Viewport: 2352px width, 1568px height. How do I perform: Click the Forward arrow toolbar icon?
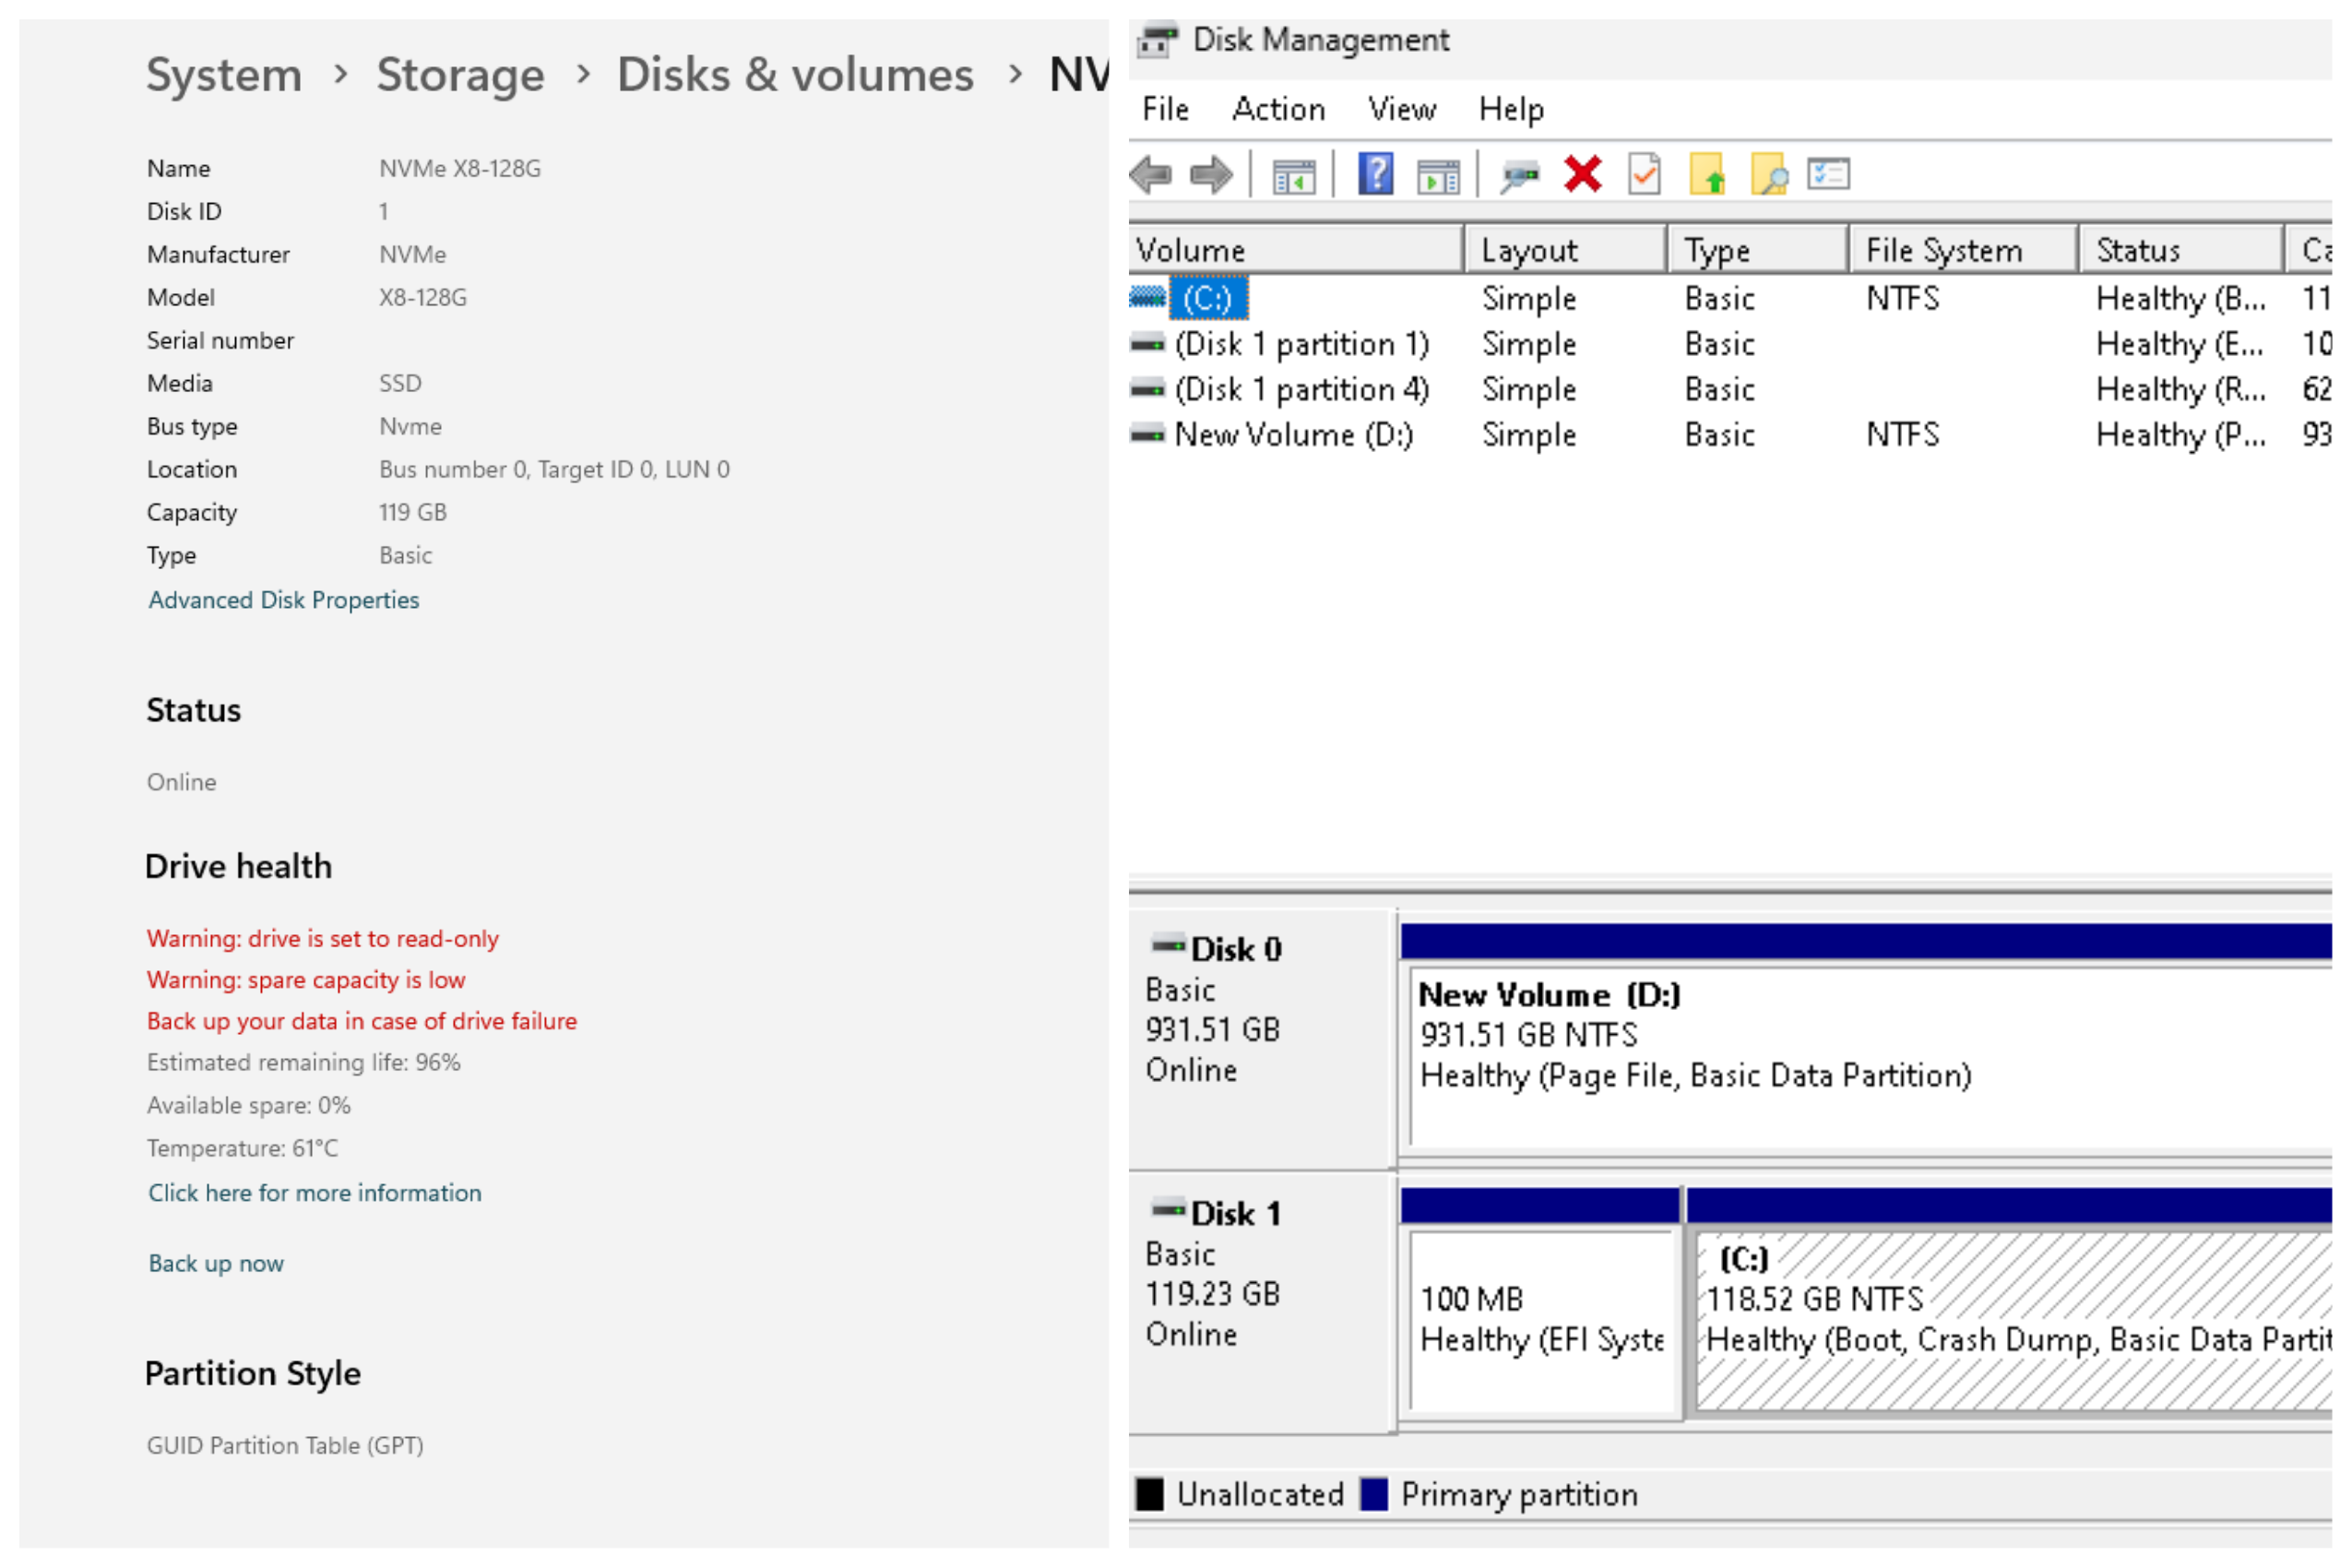pyautogui.click(x=1211, y=175)
